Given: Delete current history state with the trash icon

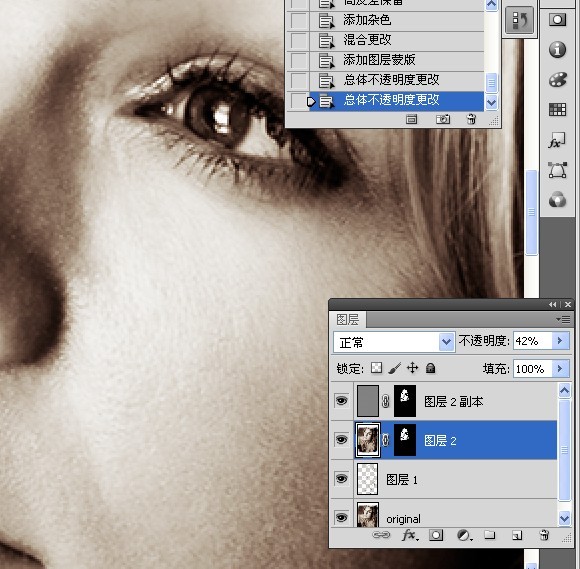Looking at the screenshot, I should tap(471, 119).
